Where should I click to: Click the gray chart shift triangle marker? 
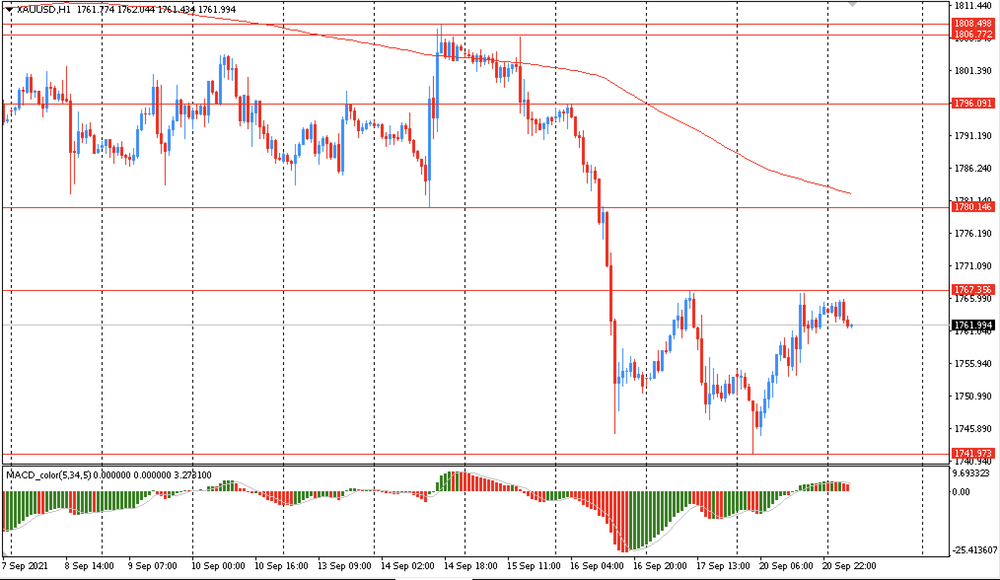[853, 4]
